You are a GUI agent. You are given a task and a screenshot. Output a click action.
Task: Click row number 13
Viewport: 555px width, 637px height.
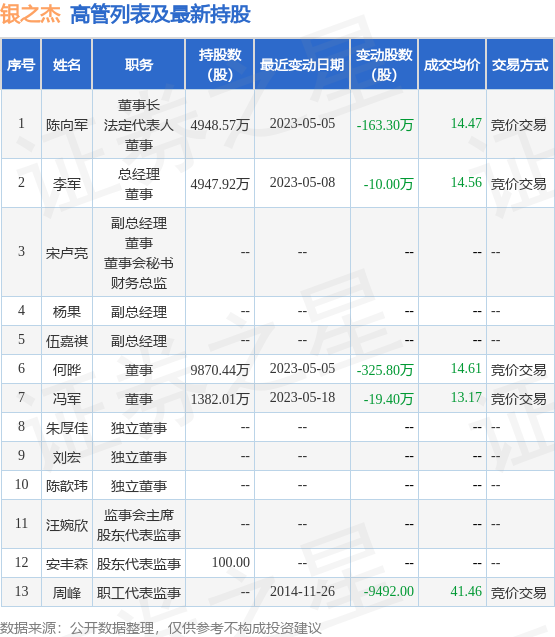tap(21, 592)
